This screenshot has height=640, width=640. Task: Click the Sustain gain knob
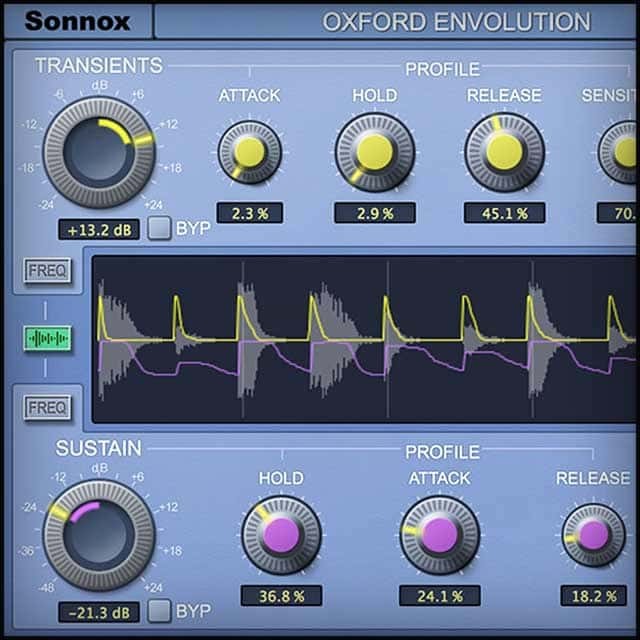[99, 534]
